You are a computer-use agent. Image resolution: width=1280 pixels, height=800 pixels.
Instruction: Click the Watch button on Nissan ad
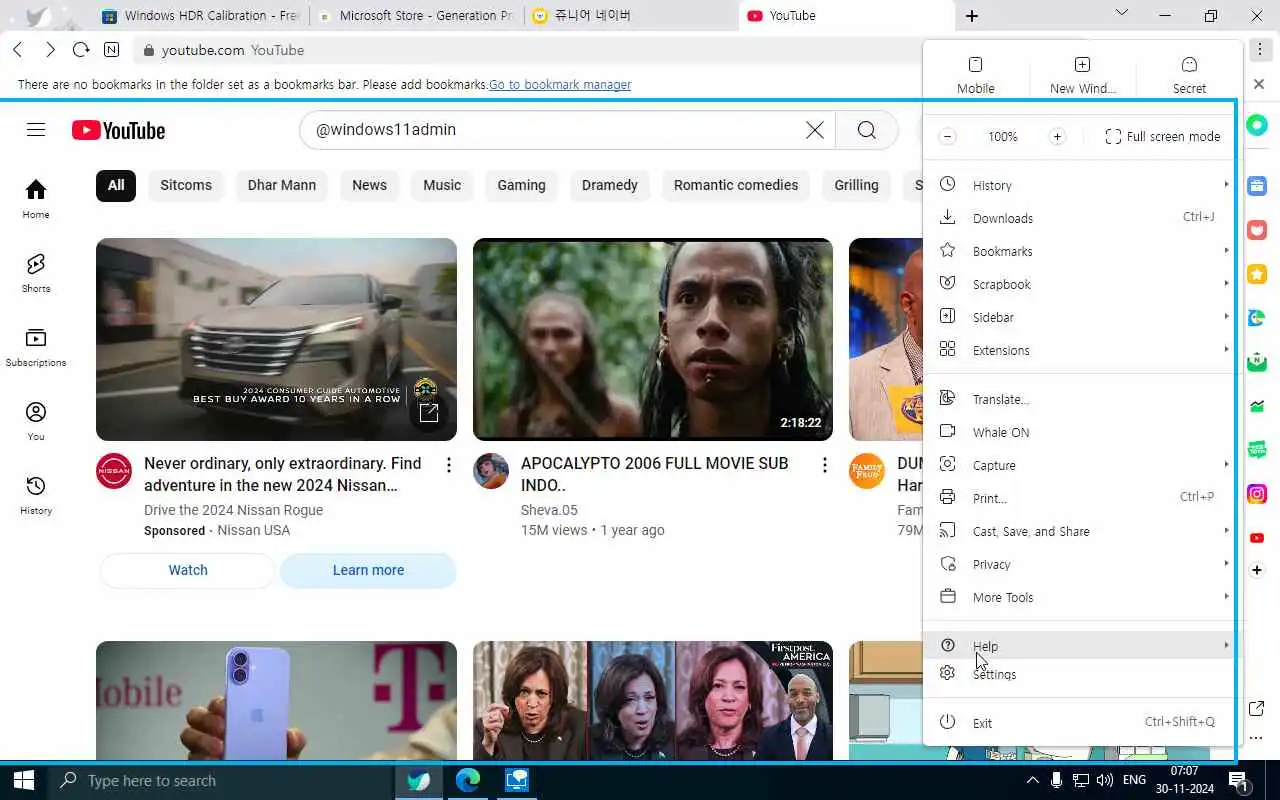pos(188,570)
